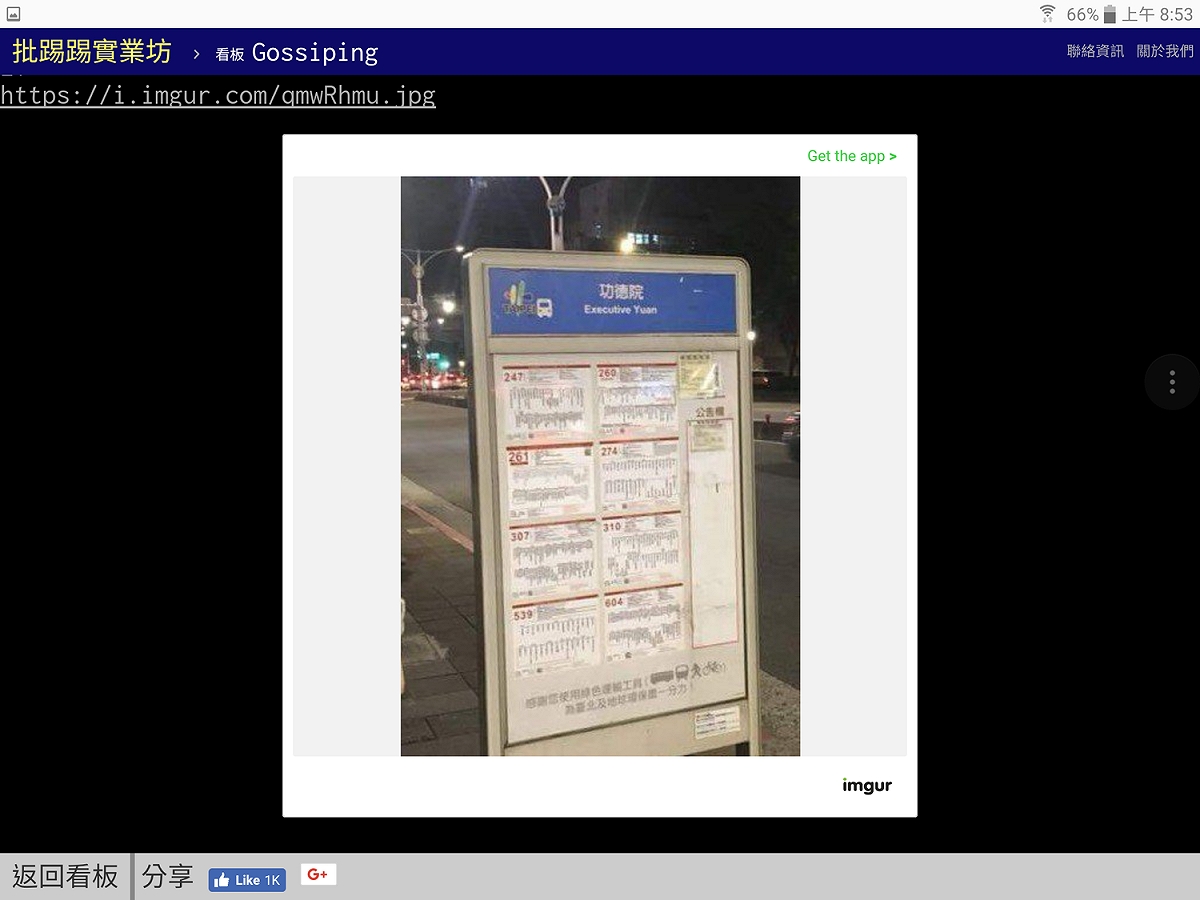Open the 看板 Gossiping board
Screen dimensions: 1200x900
pos(297,53)
